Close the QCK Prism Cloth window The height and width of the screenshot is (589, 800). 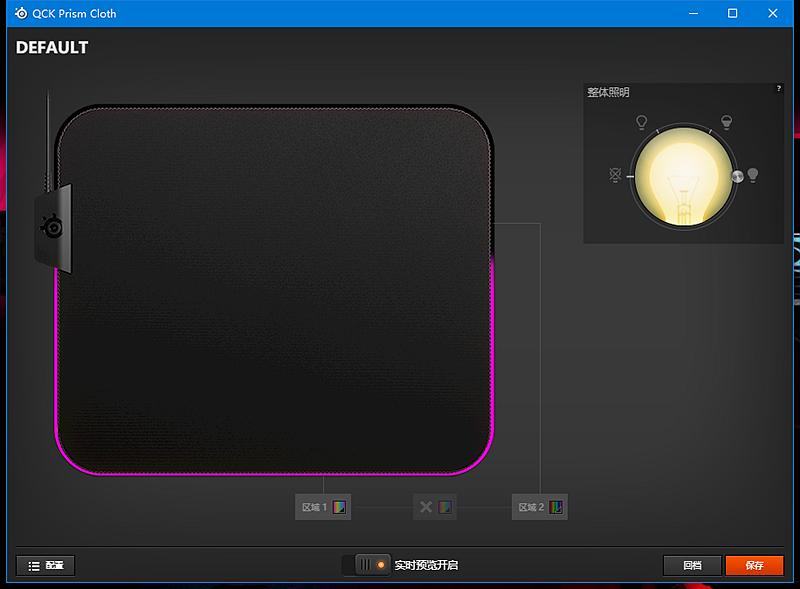[x=772, y=13]
